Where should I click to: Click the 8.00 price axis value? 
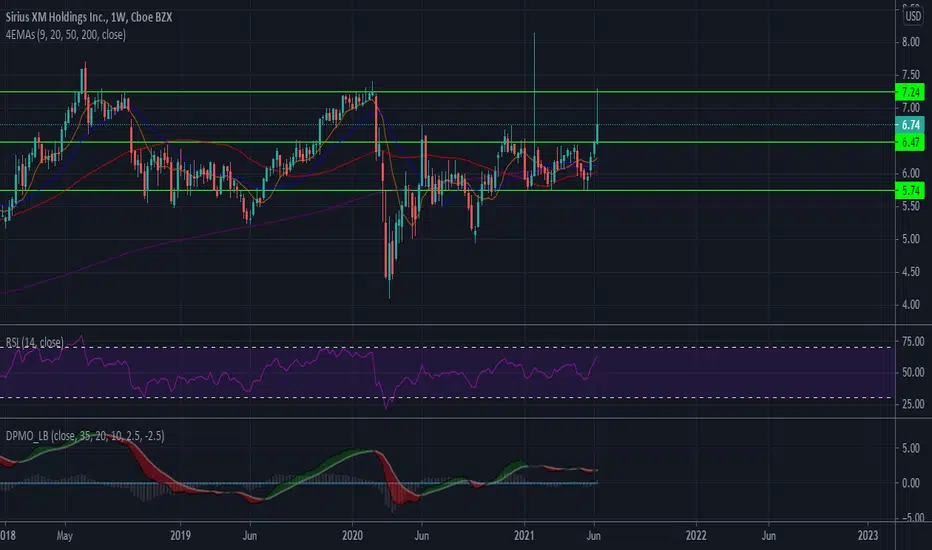point(911,42)
